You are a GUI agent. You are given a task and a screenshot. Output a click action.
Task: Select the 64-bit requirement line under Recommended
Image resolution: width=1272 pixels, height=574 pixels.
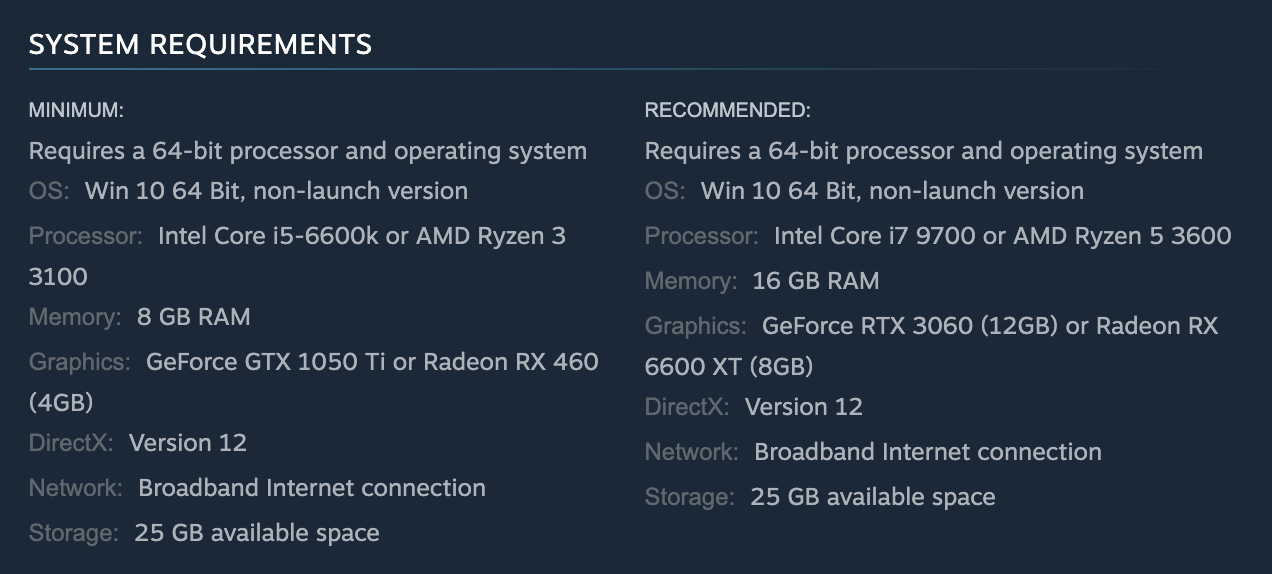[923, 151]
